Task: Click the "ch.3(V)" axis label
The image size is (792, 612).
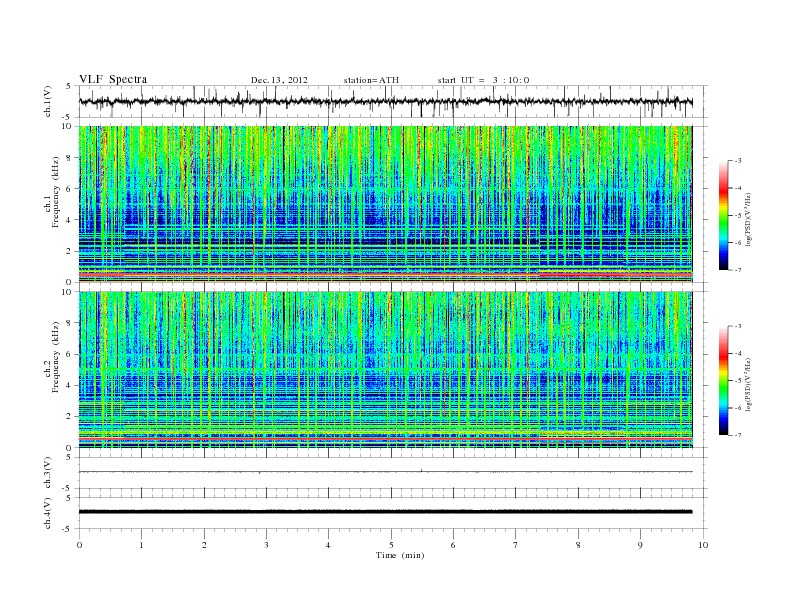Action: (x=48, y=473)
